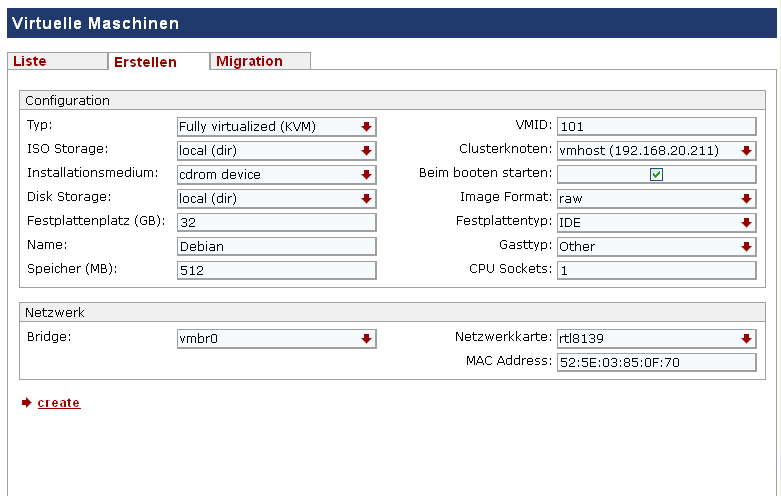
Task: Expand the Disk Storage dropdown arrow
Action: (367, 199)
